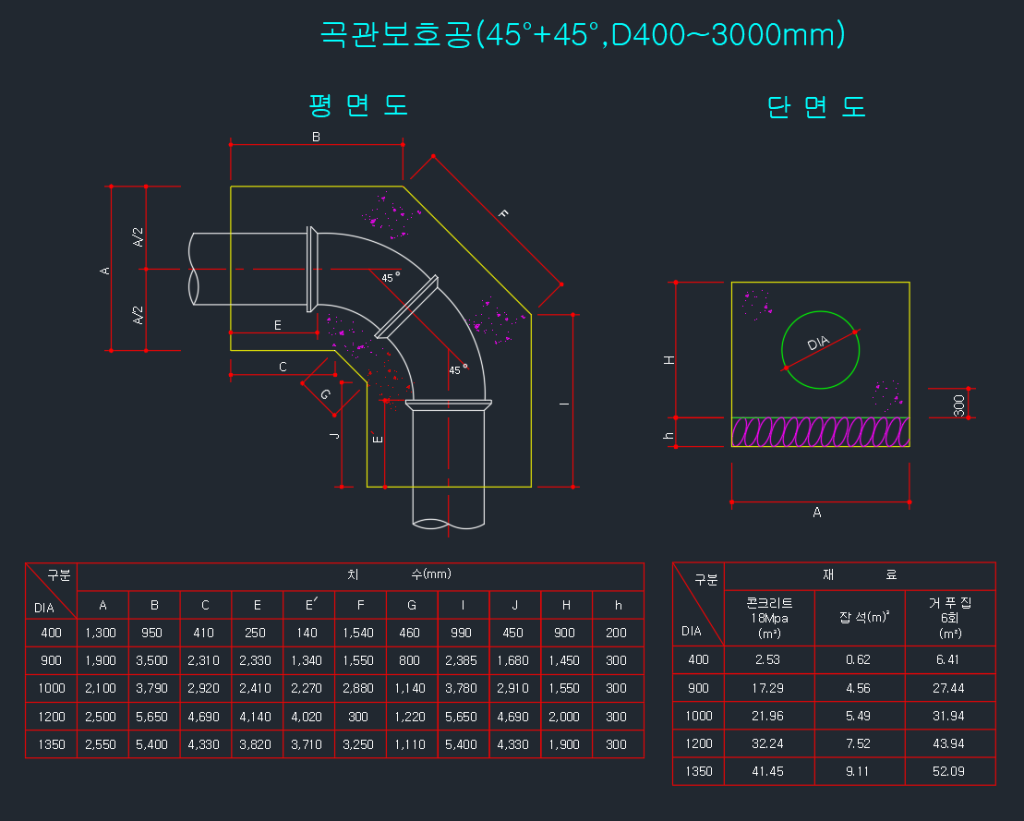
Task: Click the concrete value 17.29 cell
Action: 769,689
